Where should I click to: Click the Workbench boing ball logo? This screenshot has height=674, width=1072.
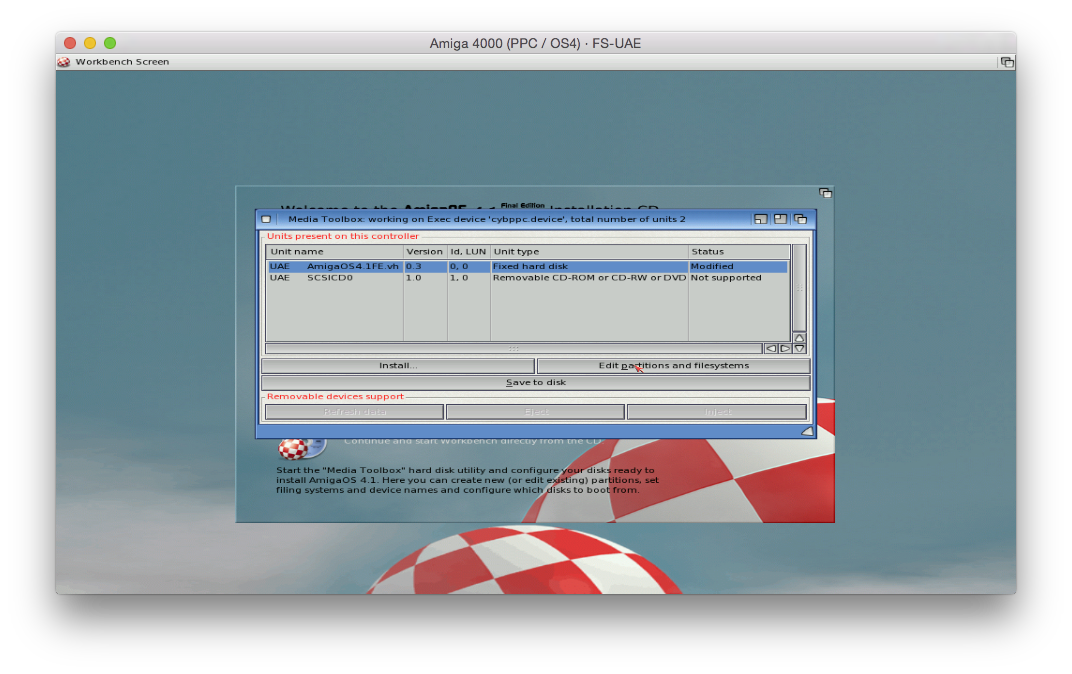click(64, 62)
